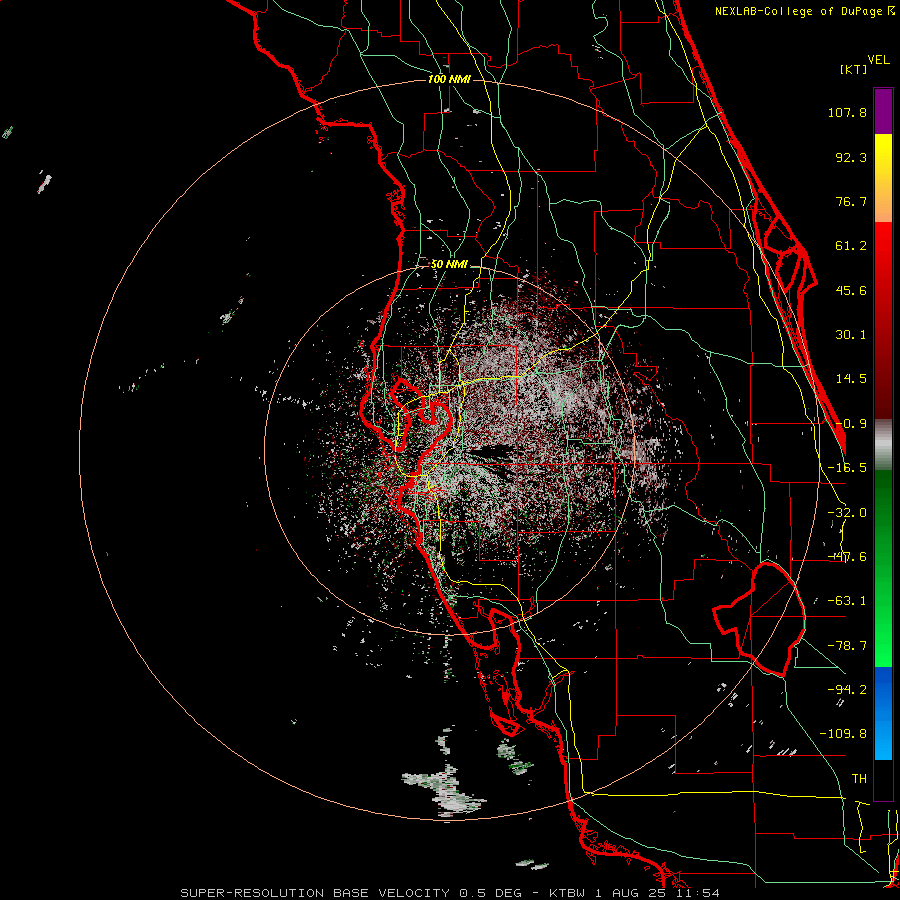Select the 45.6 legend value
Screen dimensions: 900x900
851,290
